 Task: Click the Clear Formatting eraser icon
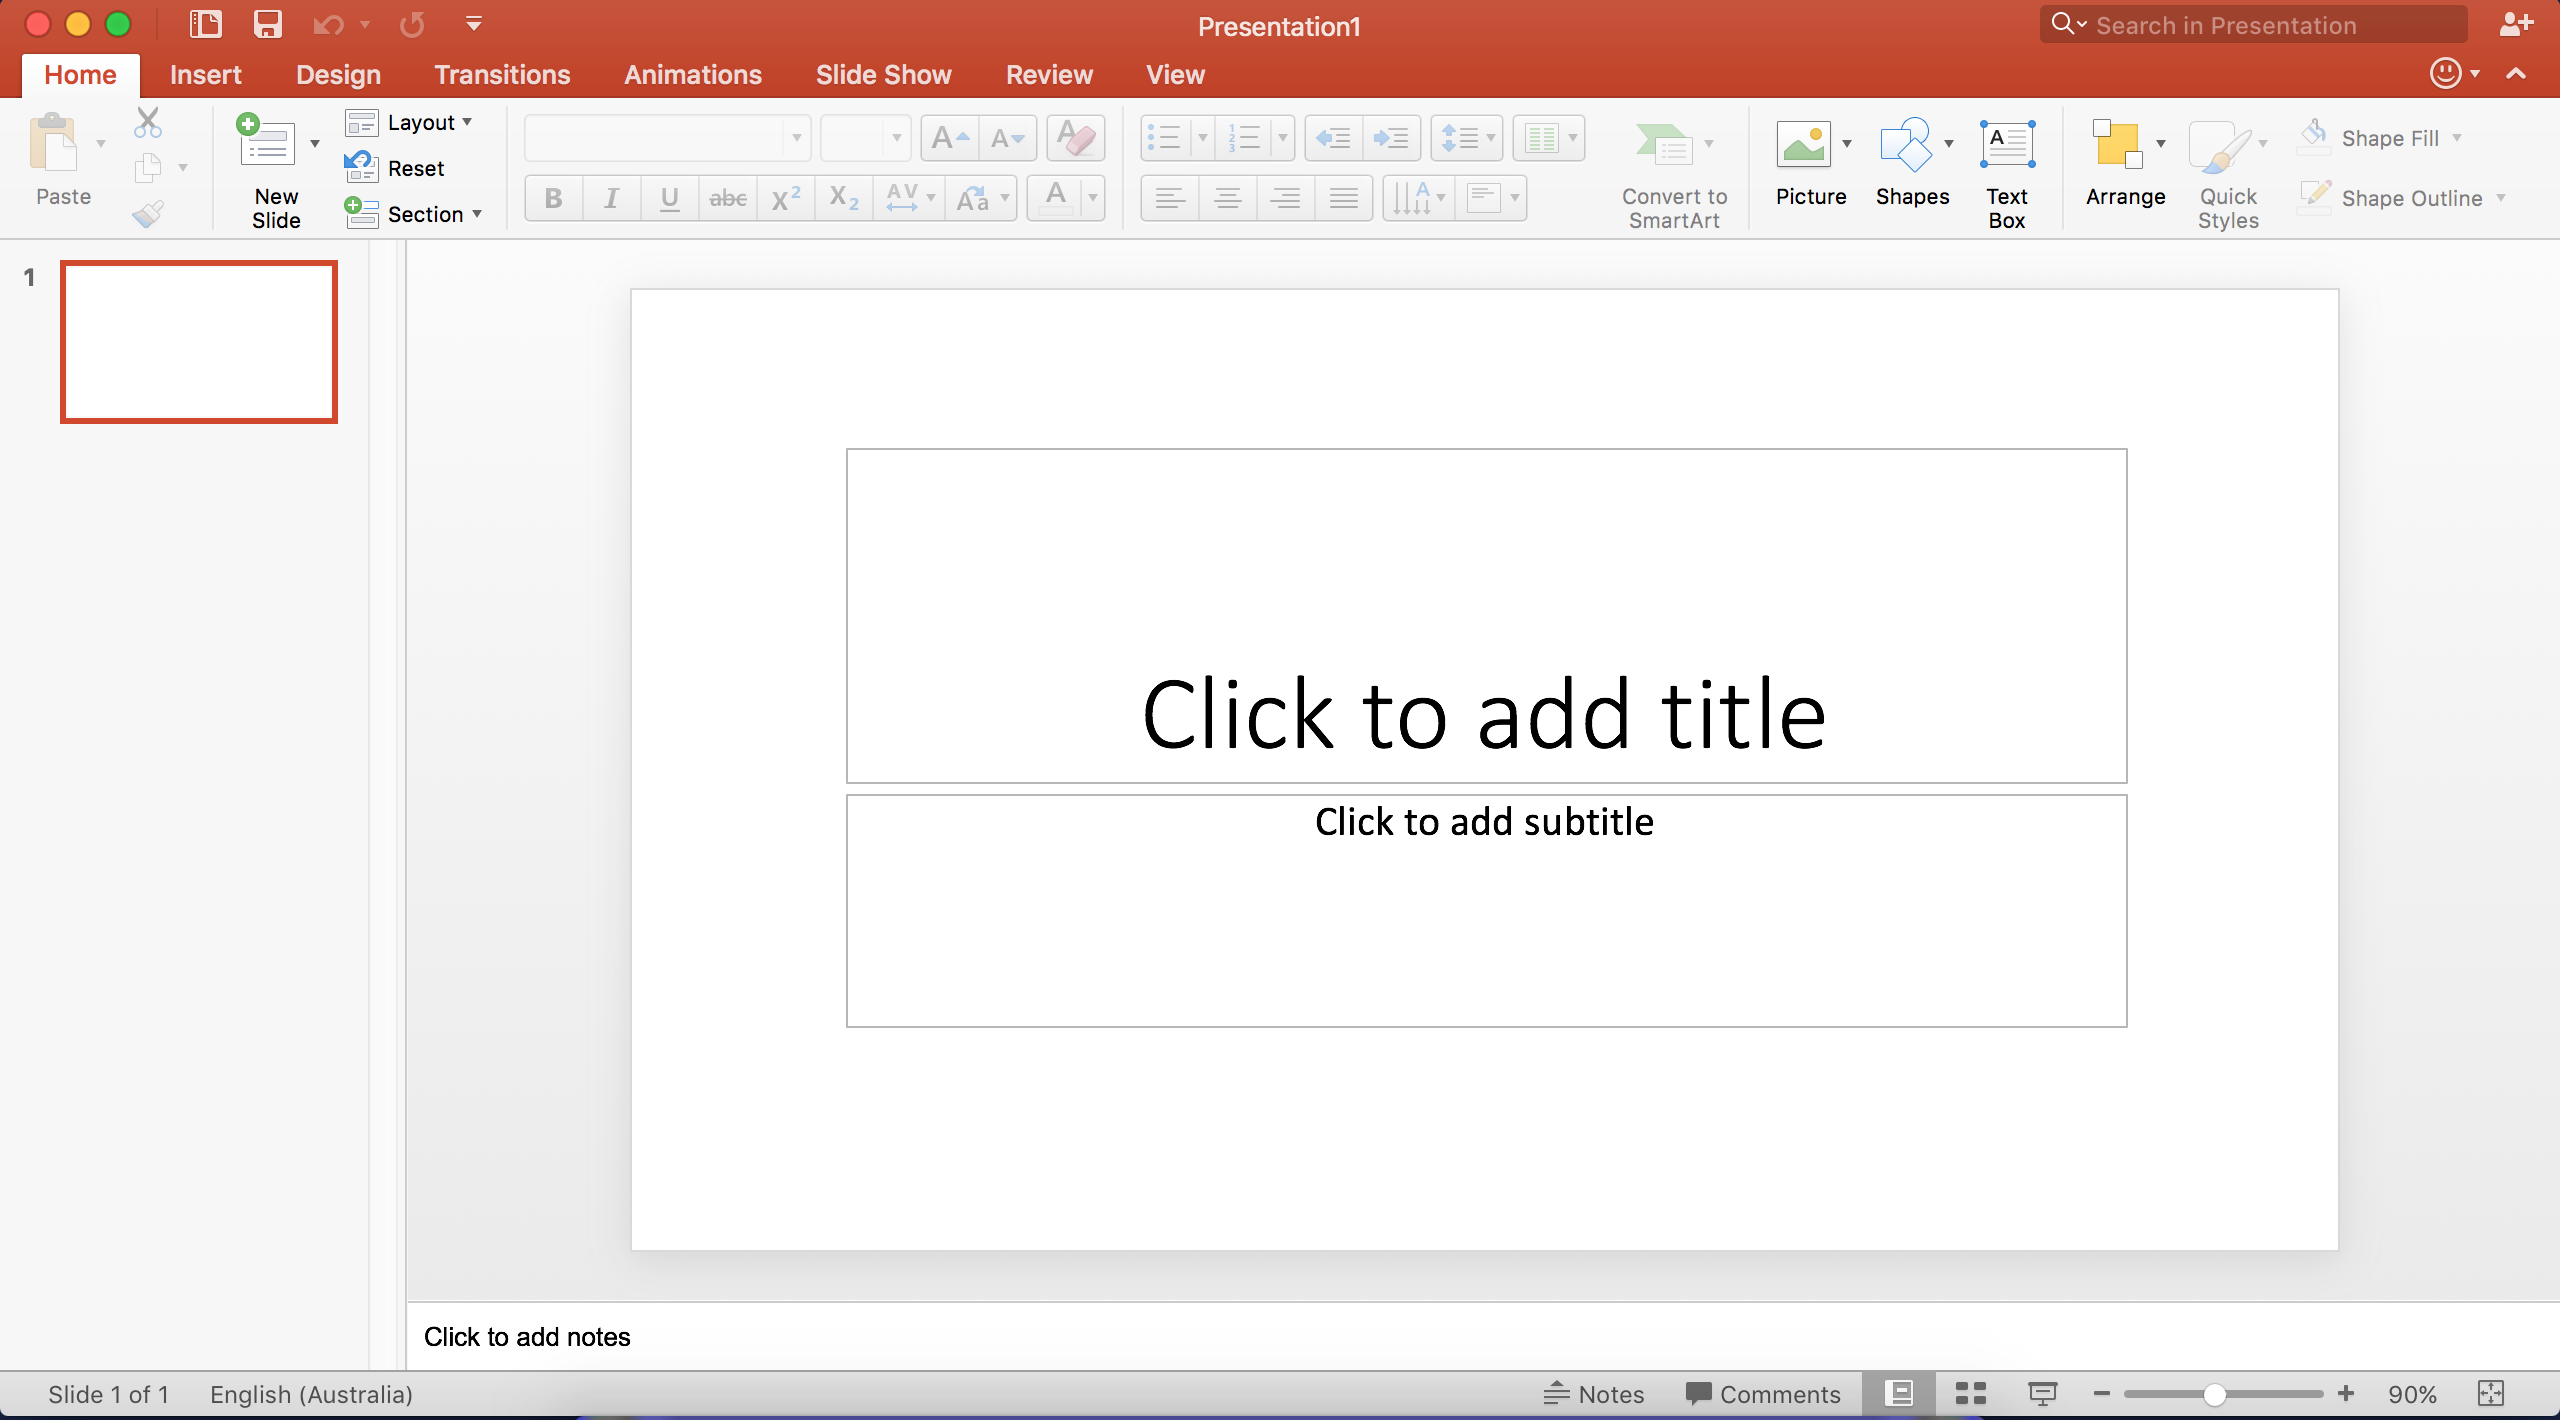click(x=1076, y=138)
